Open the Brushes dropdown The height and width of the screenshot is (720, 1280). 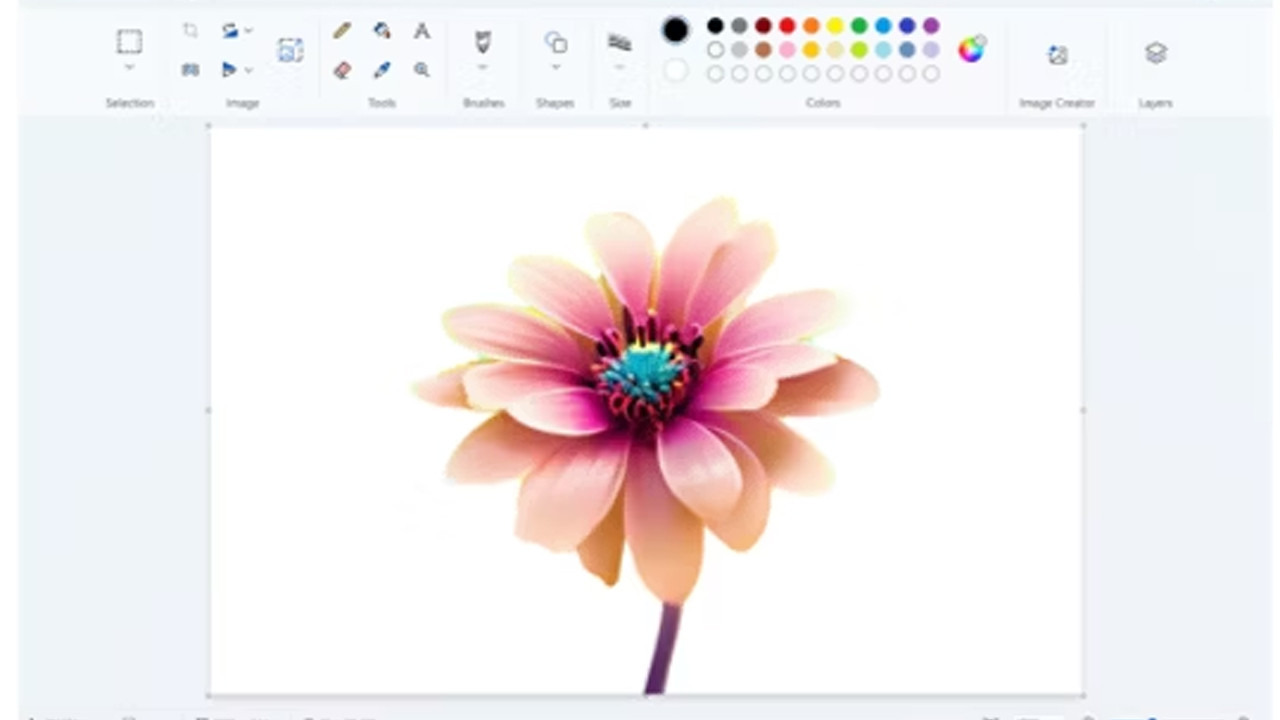[x=483, y=68]
